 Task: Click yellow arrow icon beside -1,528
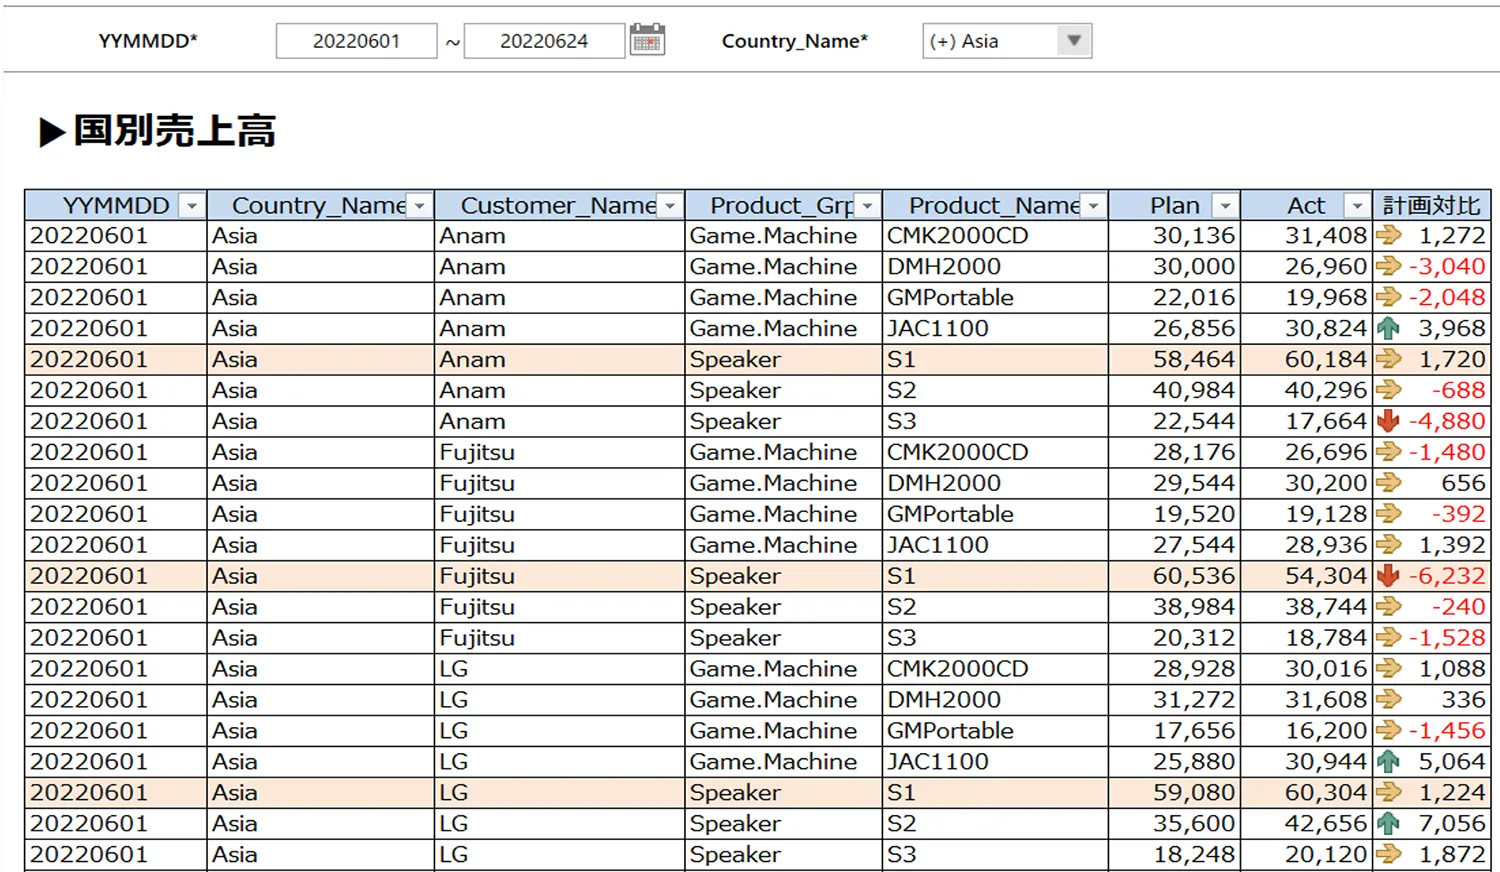[x=1388, y=638]
